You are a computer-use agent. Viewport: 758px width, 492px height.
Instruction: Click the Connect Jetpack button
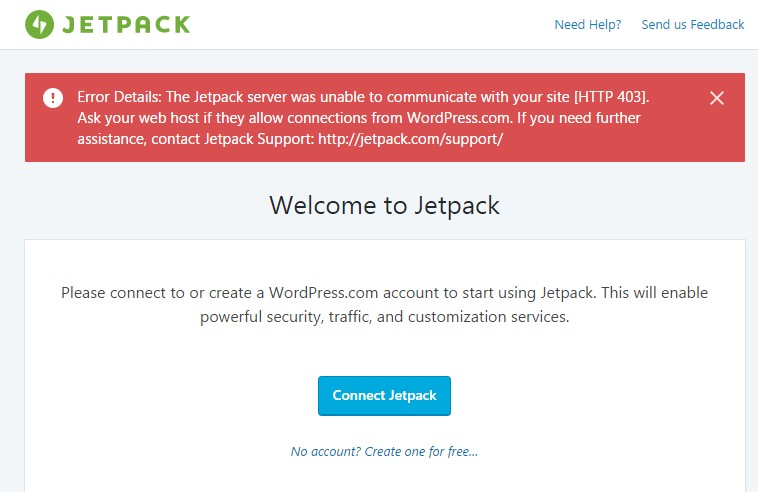point(384,396)
